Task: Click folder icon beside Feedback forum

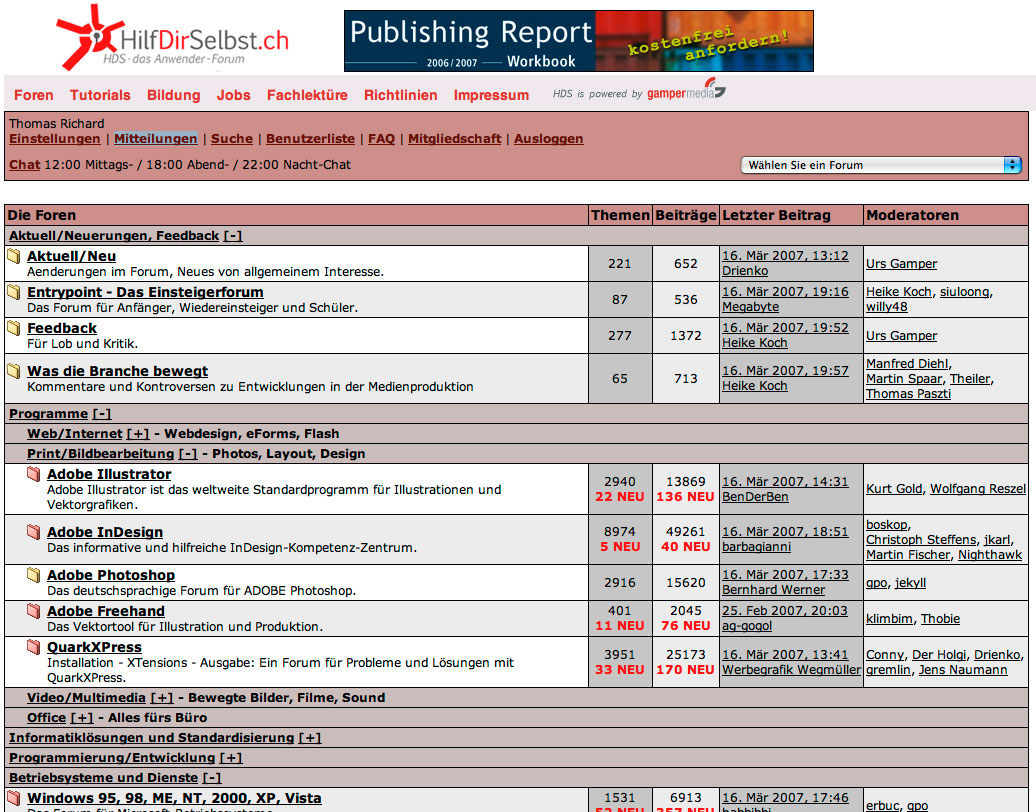Action: click(x=14, y=328)
